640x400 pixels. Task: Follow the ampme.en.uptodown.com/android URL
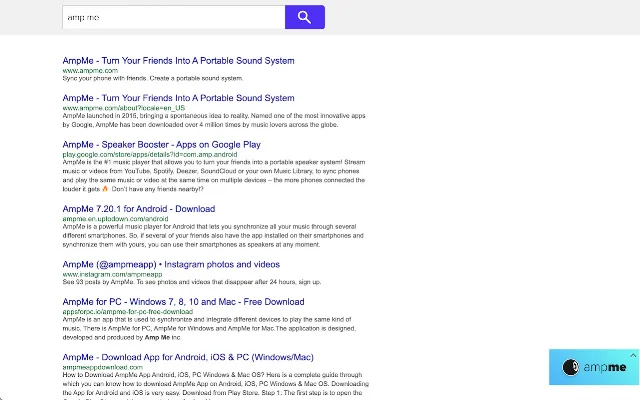pyautogui.click(x=115, y=219)
